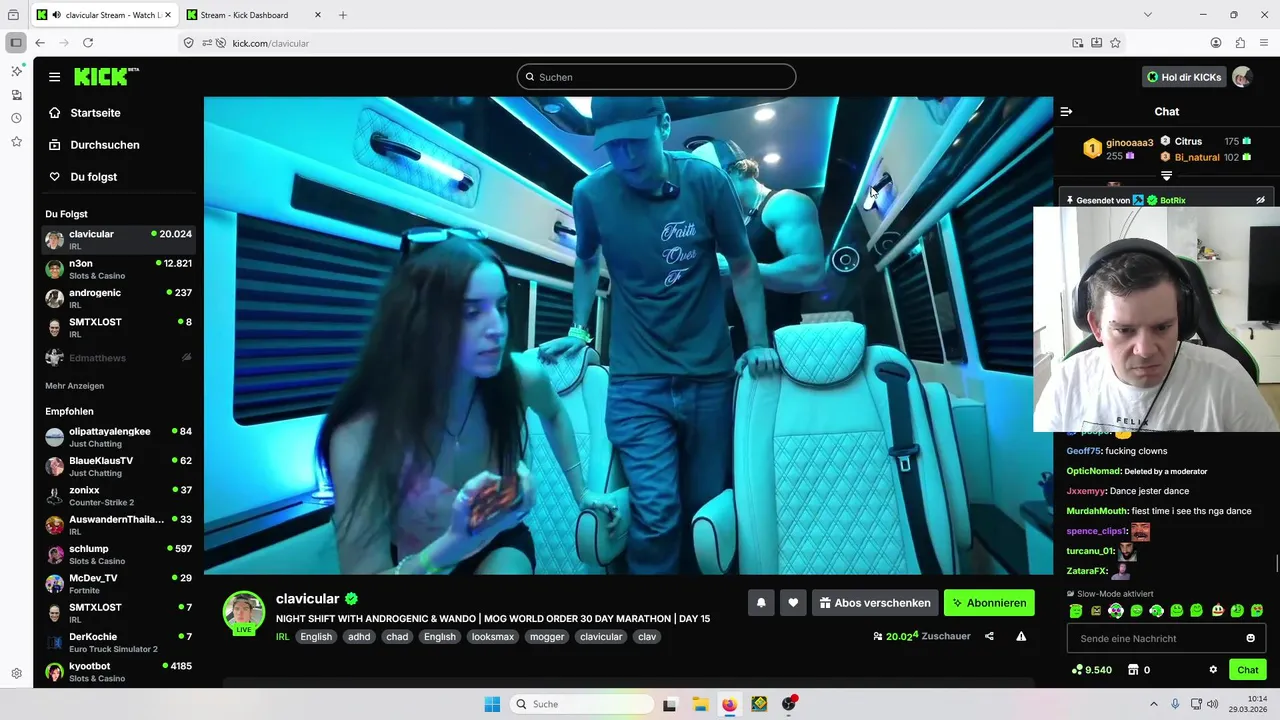Open Firefox application menu

pos(1264,43)
